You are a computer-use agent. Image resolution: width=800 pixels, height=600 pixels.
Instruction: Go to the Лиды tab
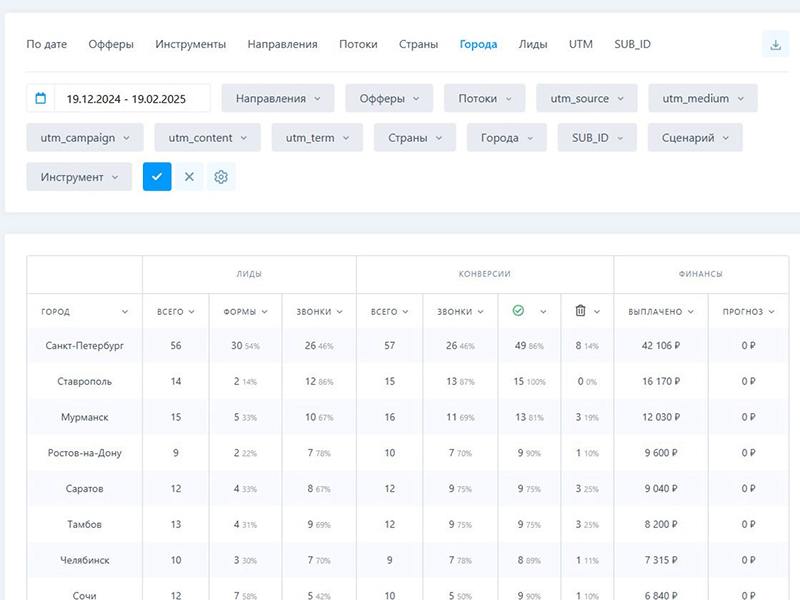point(533,44)
